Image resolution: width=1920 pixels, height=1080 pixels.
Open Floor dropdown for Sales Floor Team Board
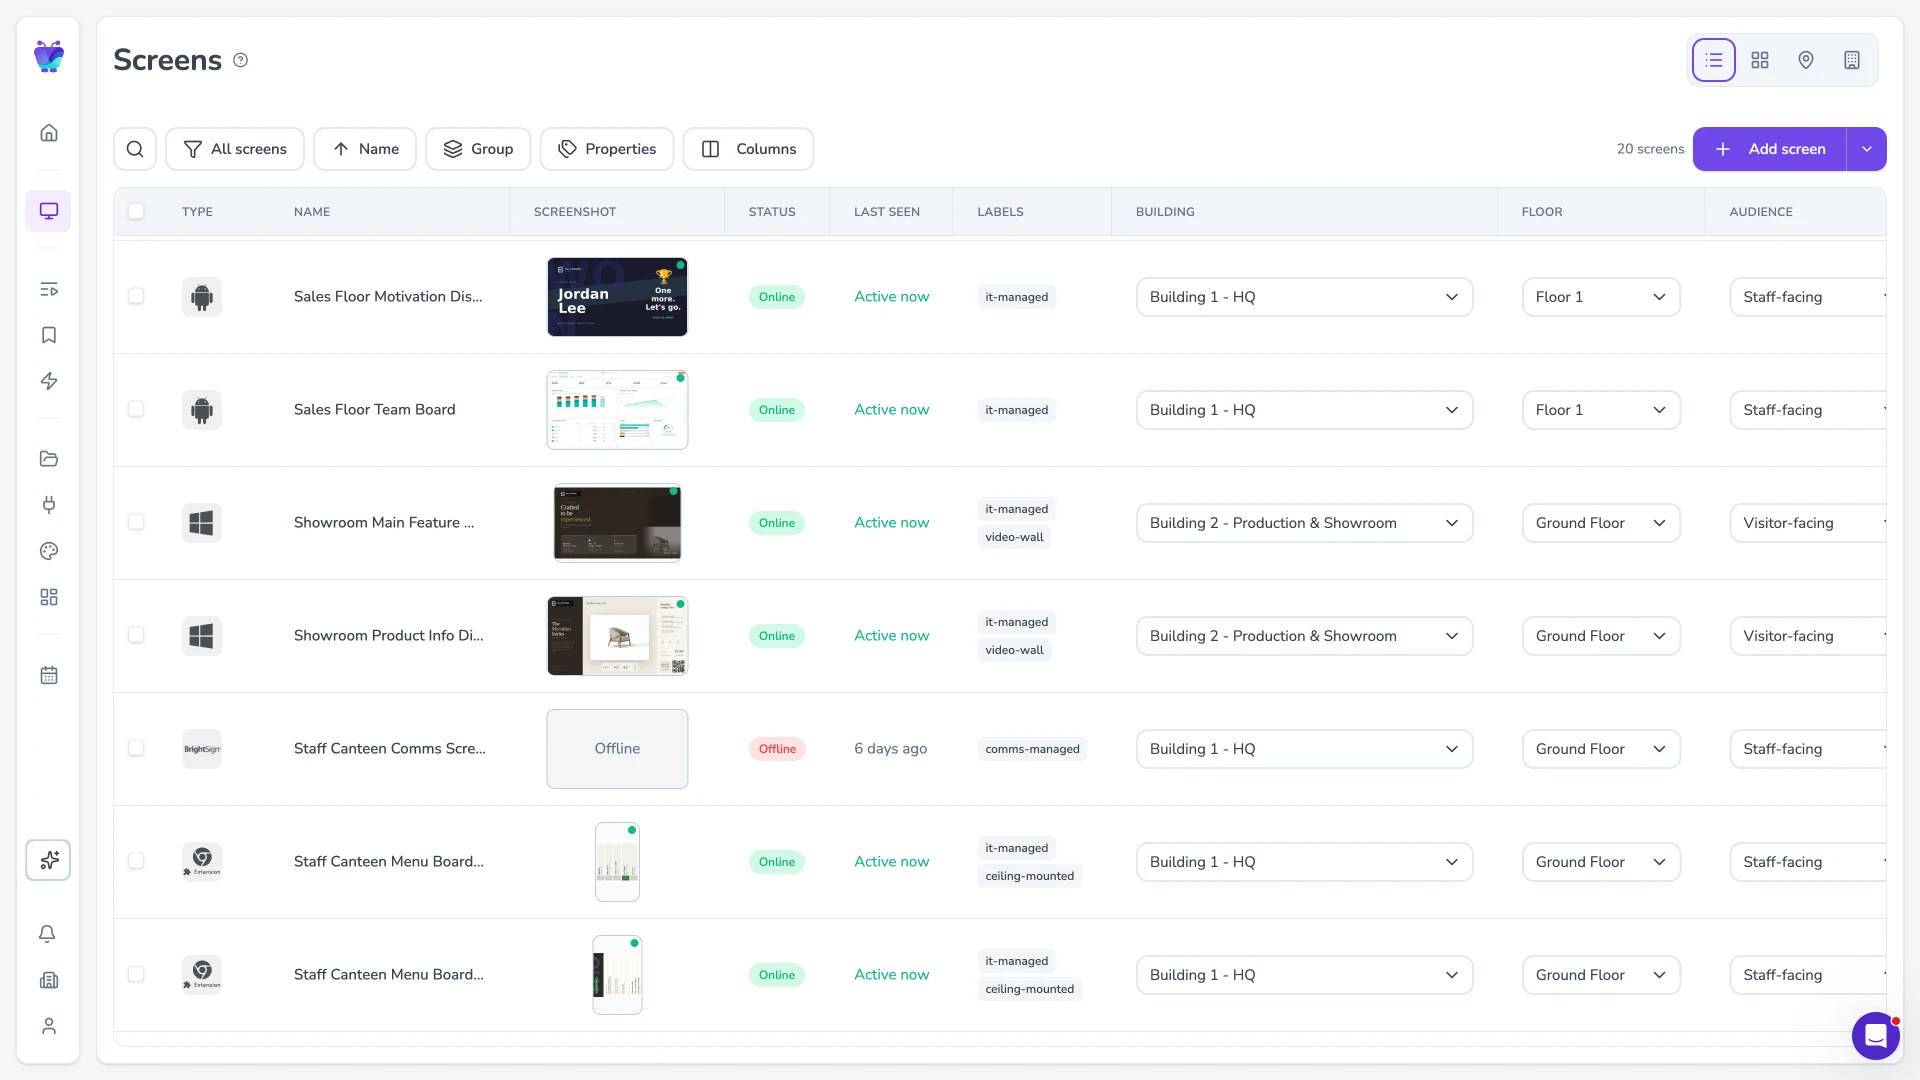point(1601,410)
